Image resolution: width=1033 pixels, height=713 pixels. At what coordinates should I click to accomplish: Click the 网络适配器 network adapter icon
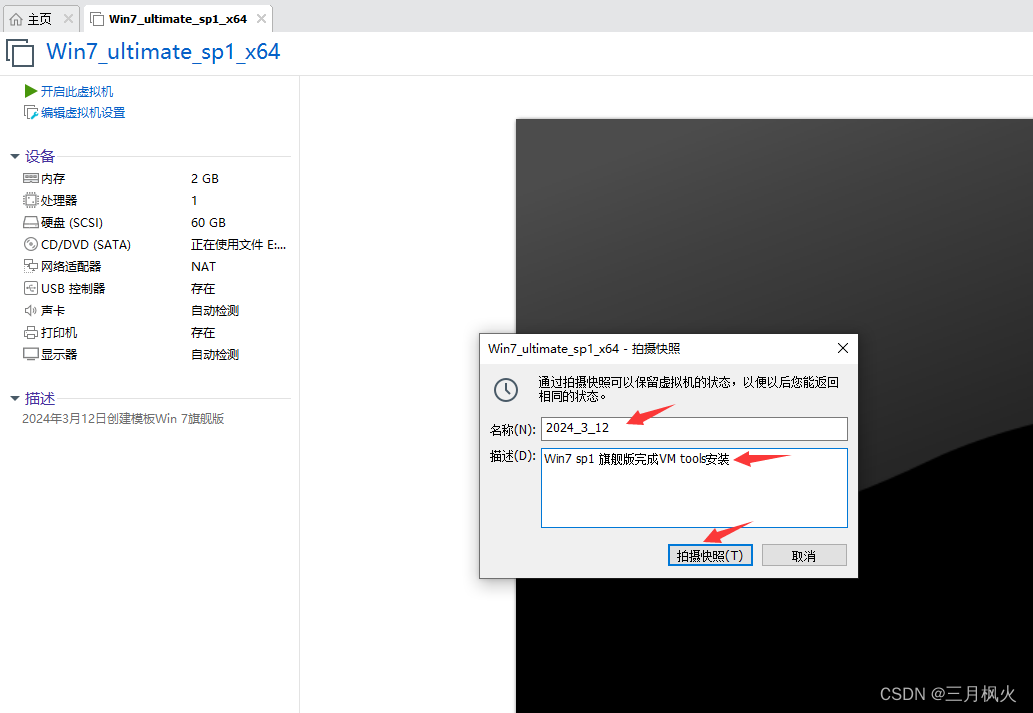coord(32,266)
